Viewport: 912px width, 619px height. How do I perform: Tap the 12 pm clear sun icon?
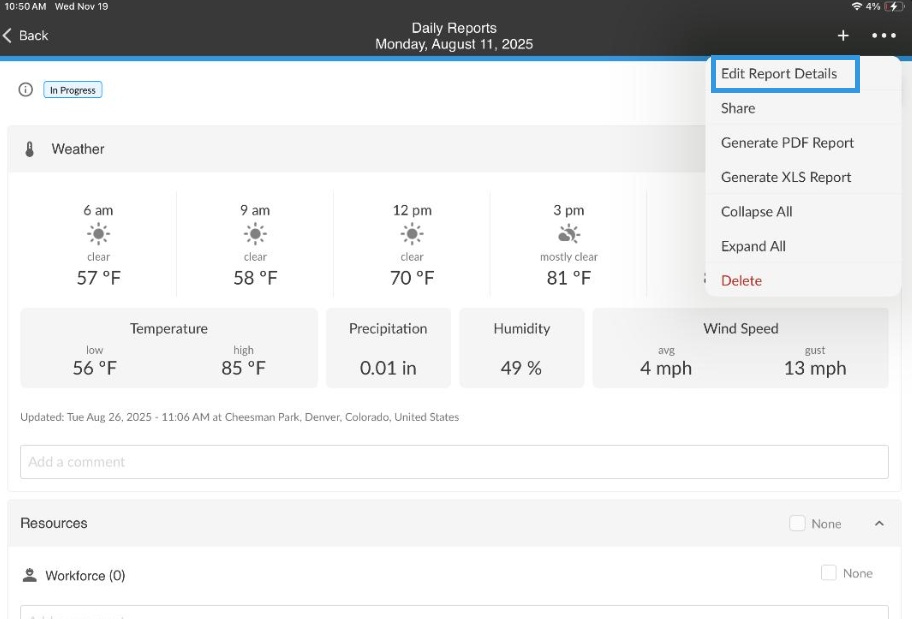[412, 234]
